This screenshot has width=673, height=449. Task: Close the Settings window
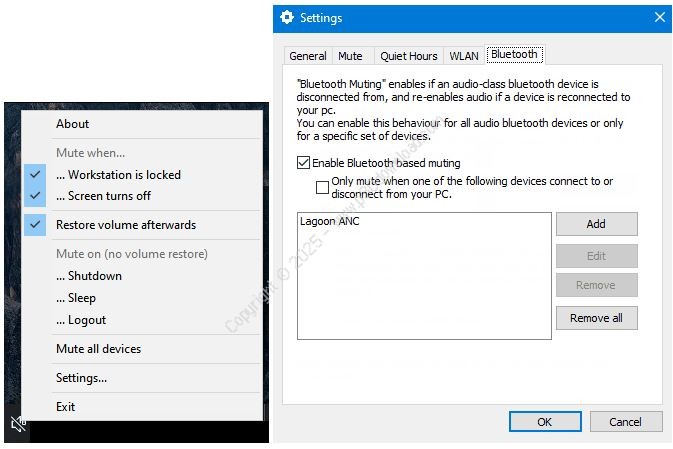pos(659,18)
